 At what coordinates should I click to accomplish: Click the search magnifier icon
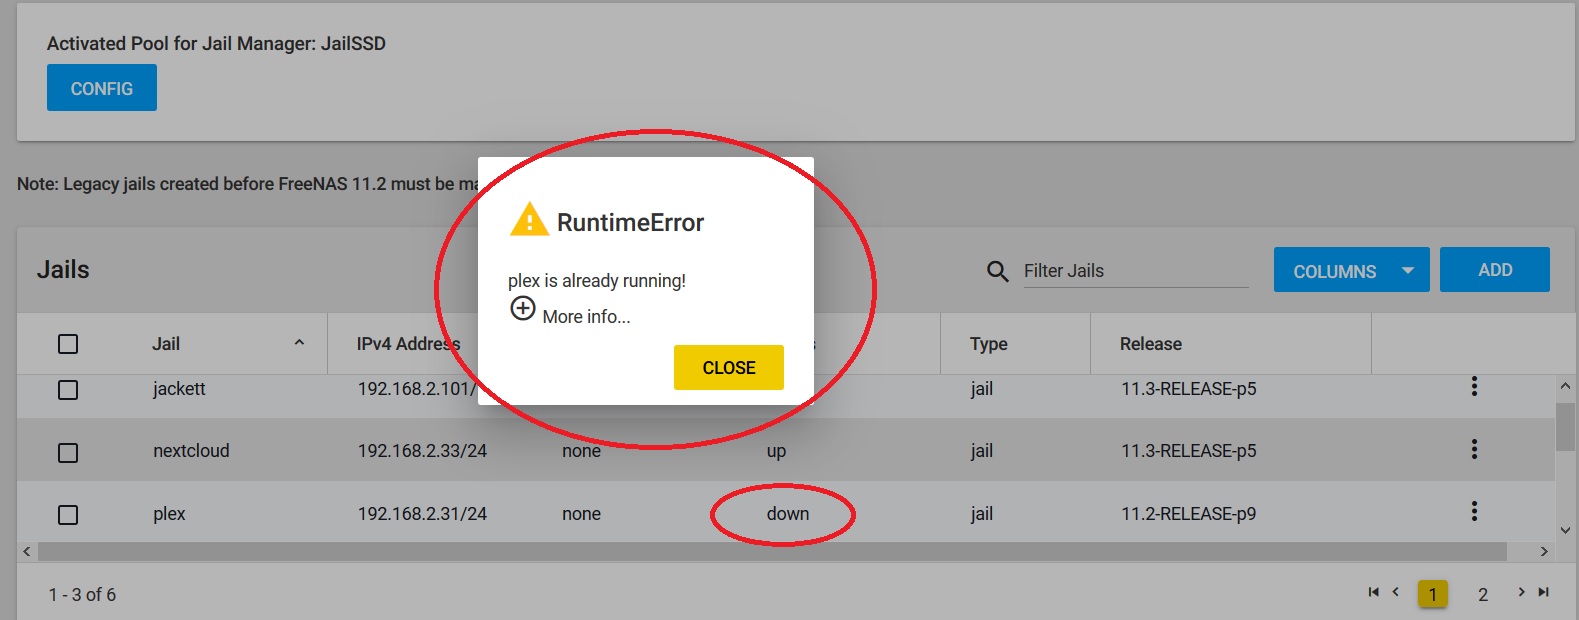(997, 271)
